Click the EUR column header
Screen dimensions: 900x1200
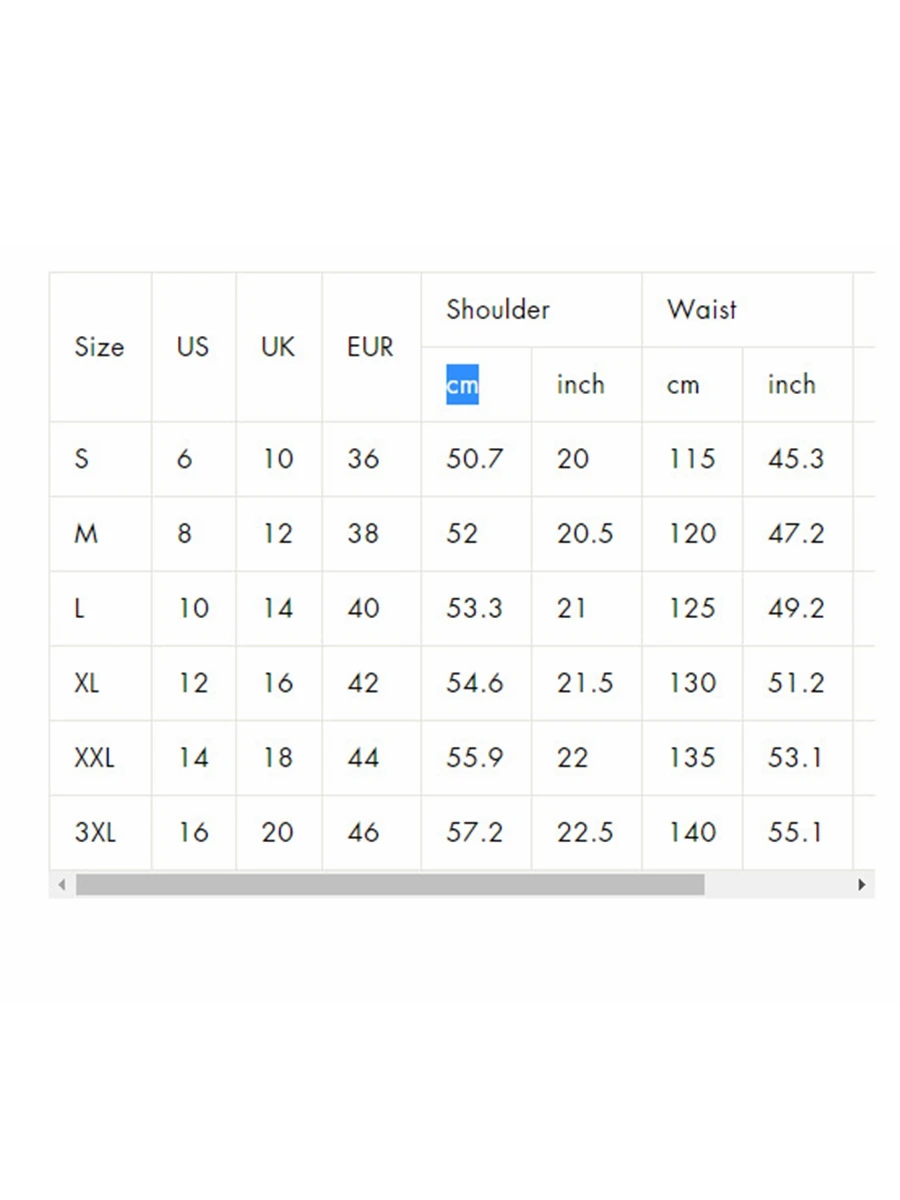click(370, 347)
